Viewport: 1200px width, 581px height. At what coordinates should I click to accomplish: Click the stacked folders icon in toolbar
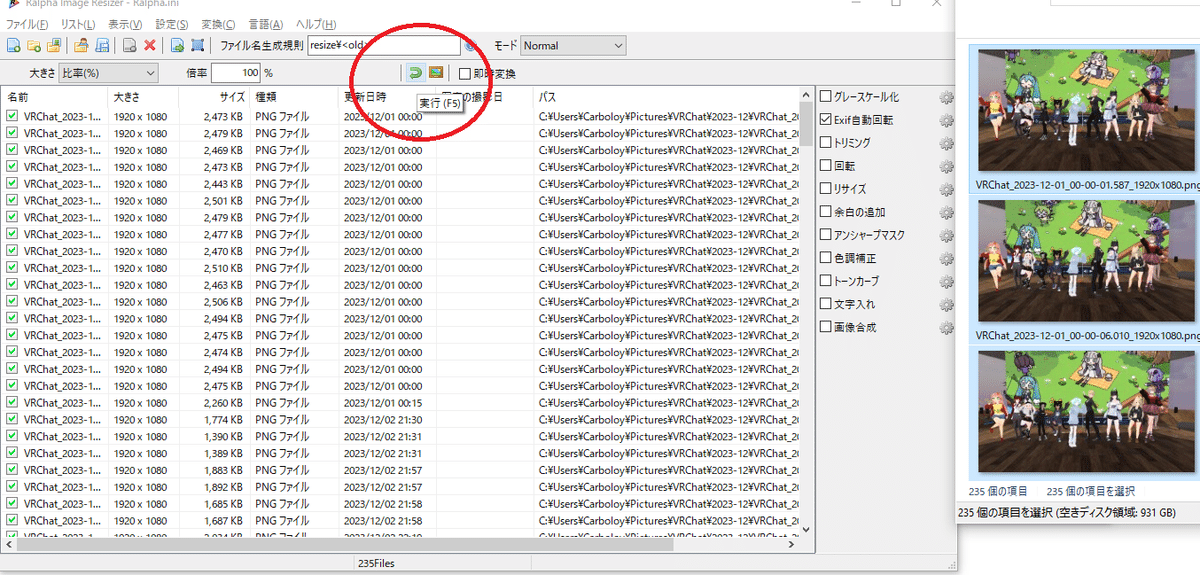53,45
